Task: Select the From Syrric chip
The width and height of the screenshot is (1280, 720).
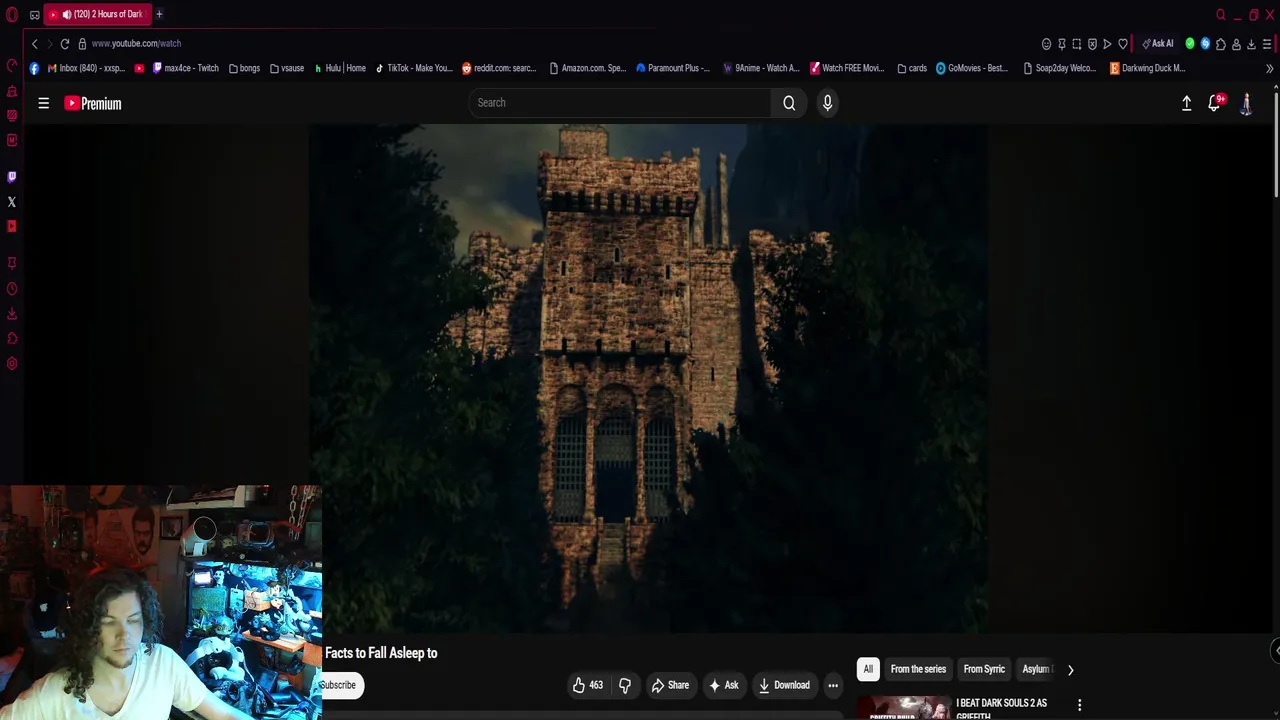Action: (984, 669)
